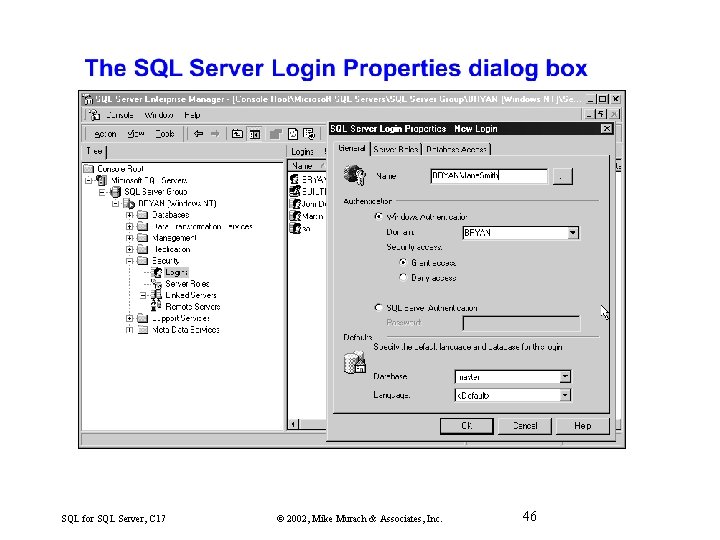Click the Databases folder icon
This screenshot has width=720, height=540.
[143, 215]
